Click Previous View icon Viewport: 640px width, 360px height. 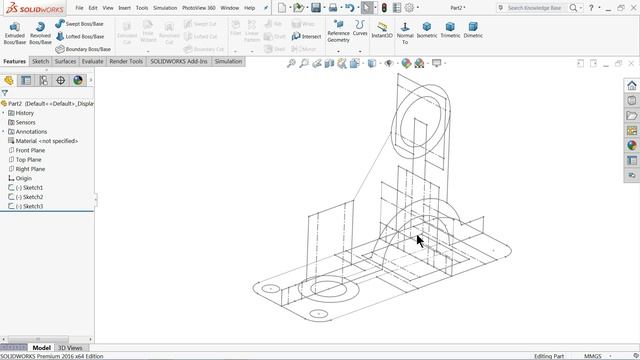(317, 63)
